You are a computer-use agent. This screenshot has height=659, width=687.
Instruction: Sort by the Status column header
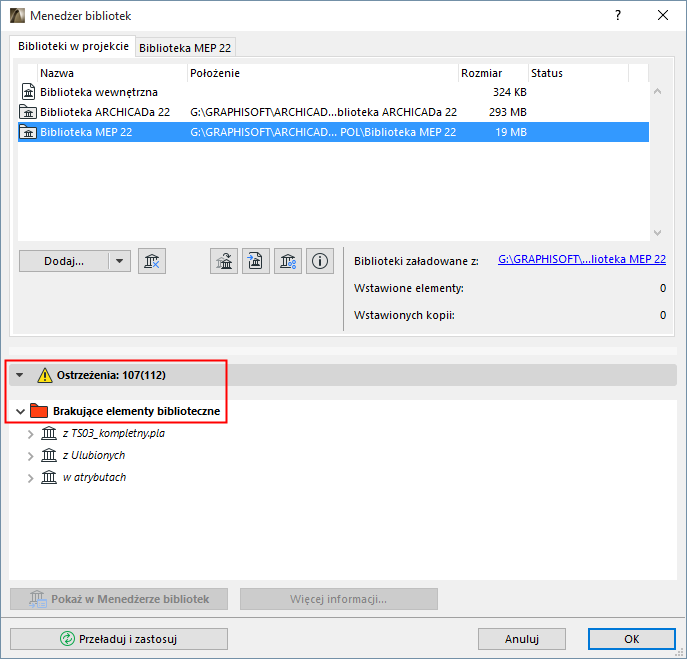578,73
